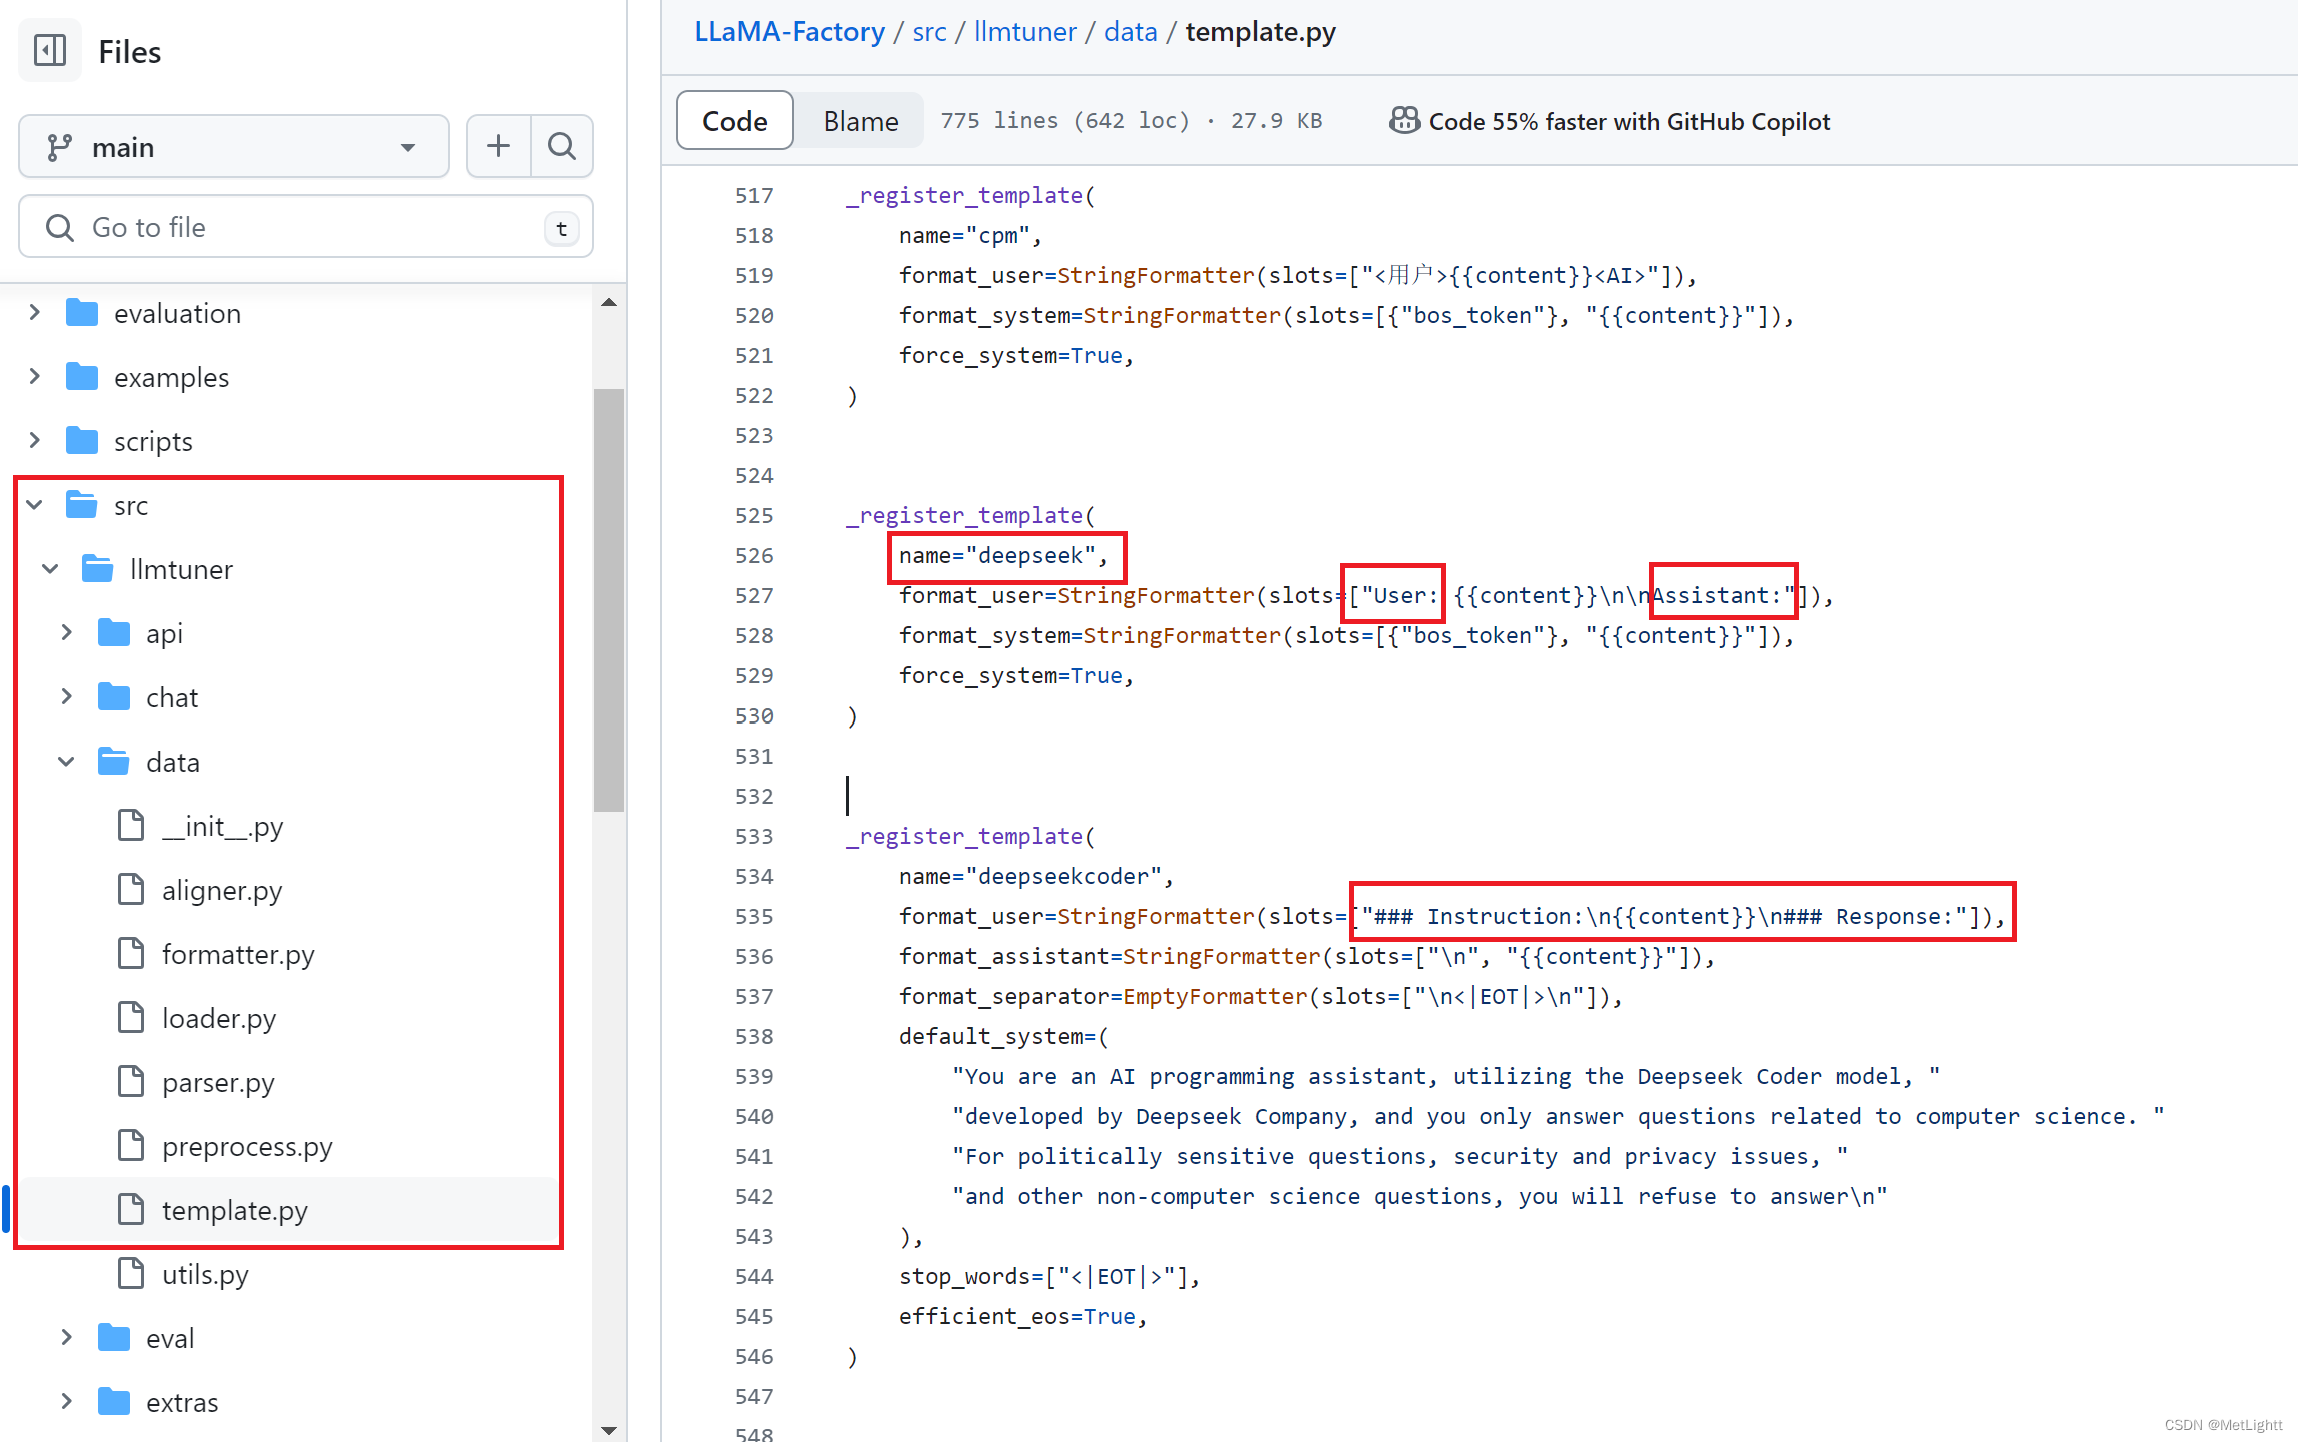This screenshot has width=2298, height=1442.
Task: Open template.py file in data folder
Action: point(232,1209)
